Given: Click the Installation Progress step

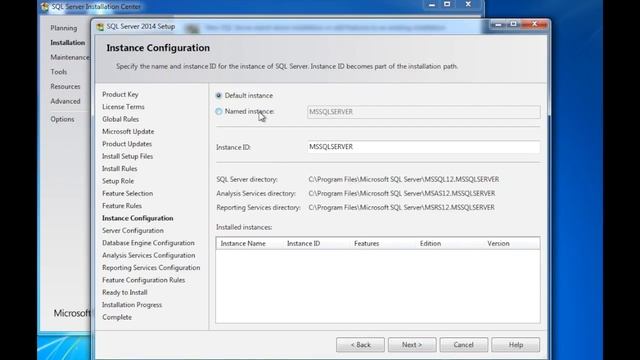Looking at the screenshot, I should pyautogui.click(x=132, y=305).
